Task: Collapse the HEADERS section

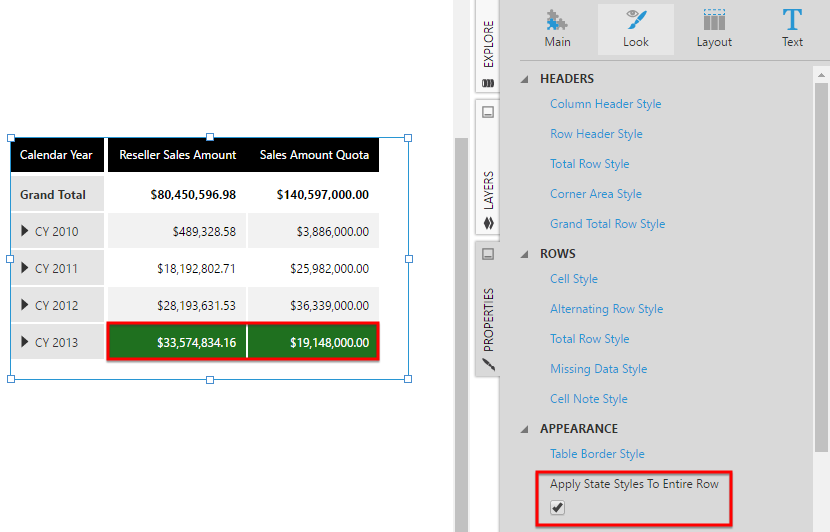Action: click(525, 79)
